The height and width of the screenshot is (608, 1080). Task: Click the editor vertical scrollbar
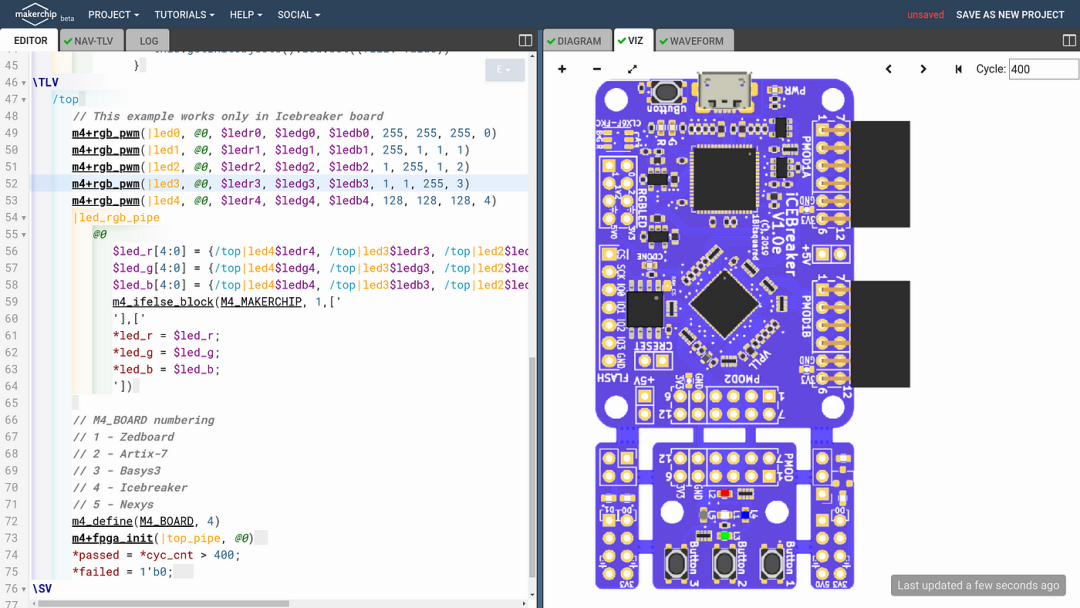532,467
